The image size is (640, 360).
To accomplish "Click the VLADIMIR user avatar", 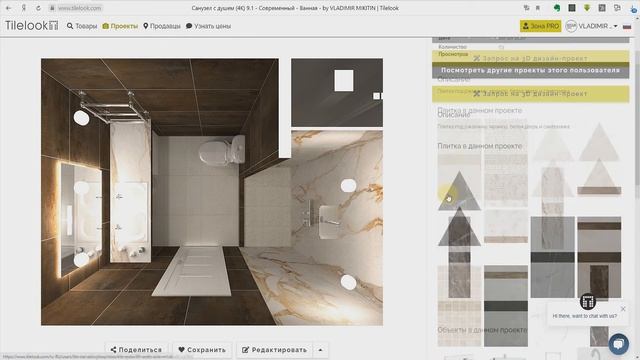I will coord(571,26).
